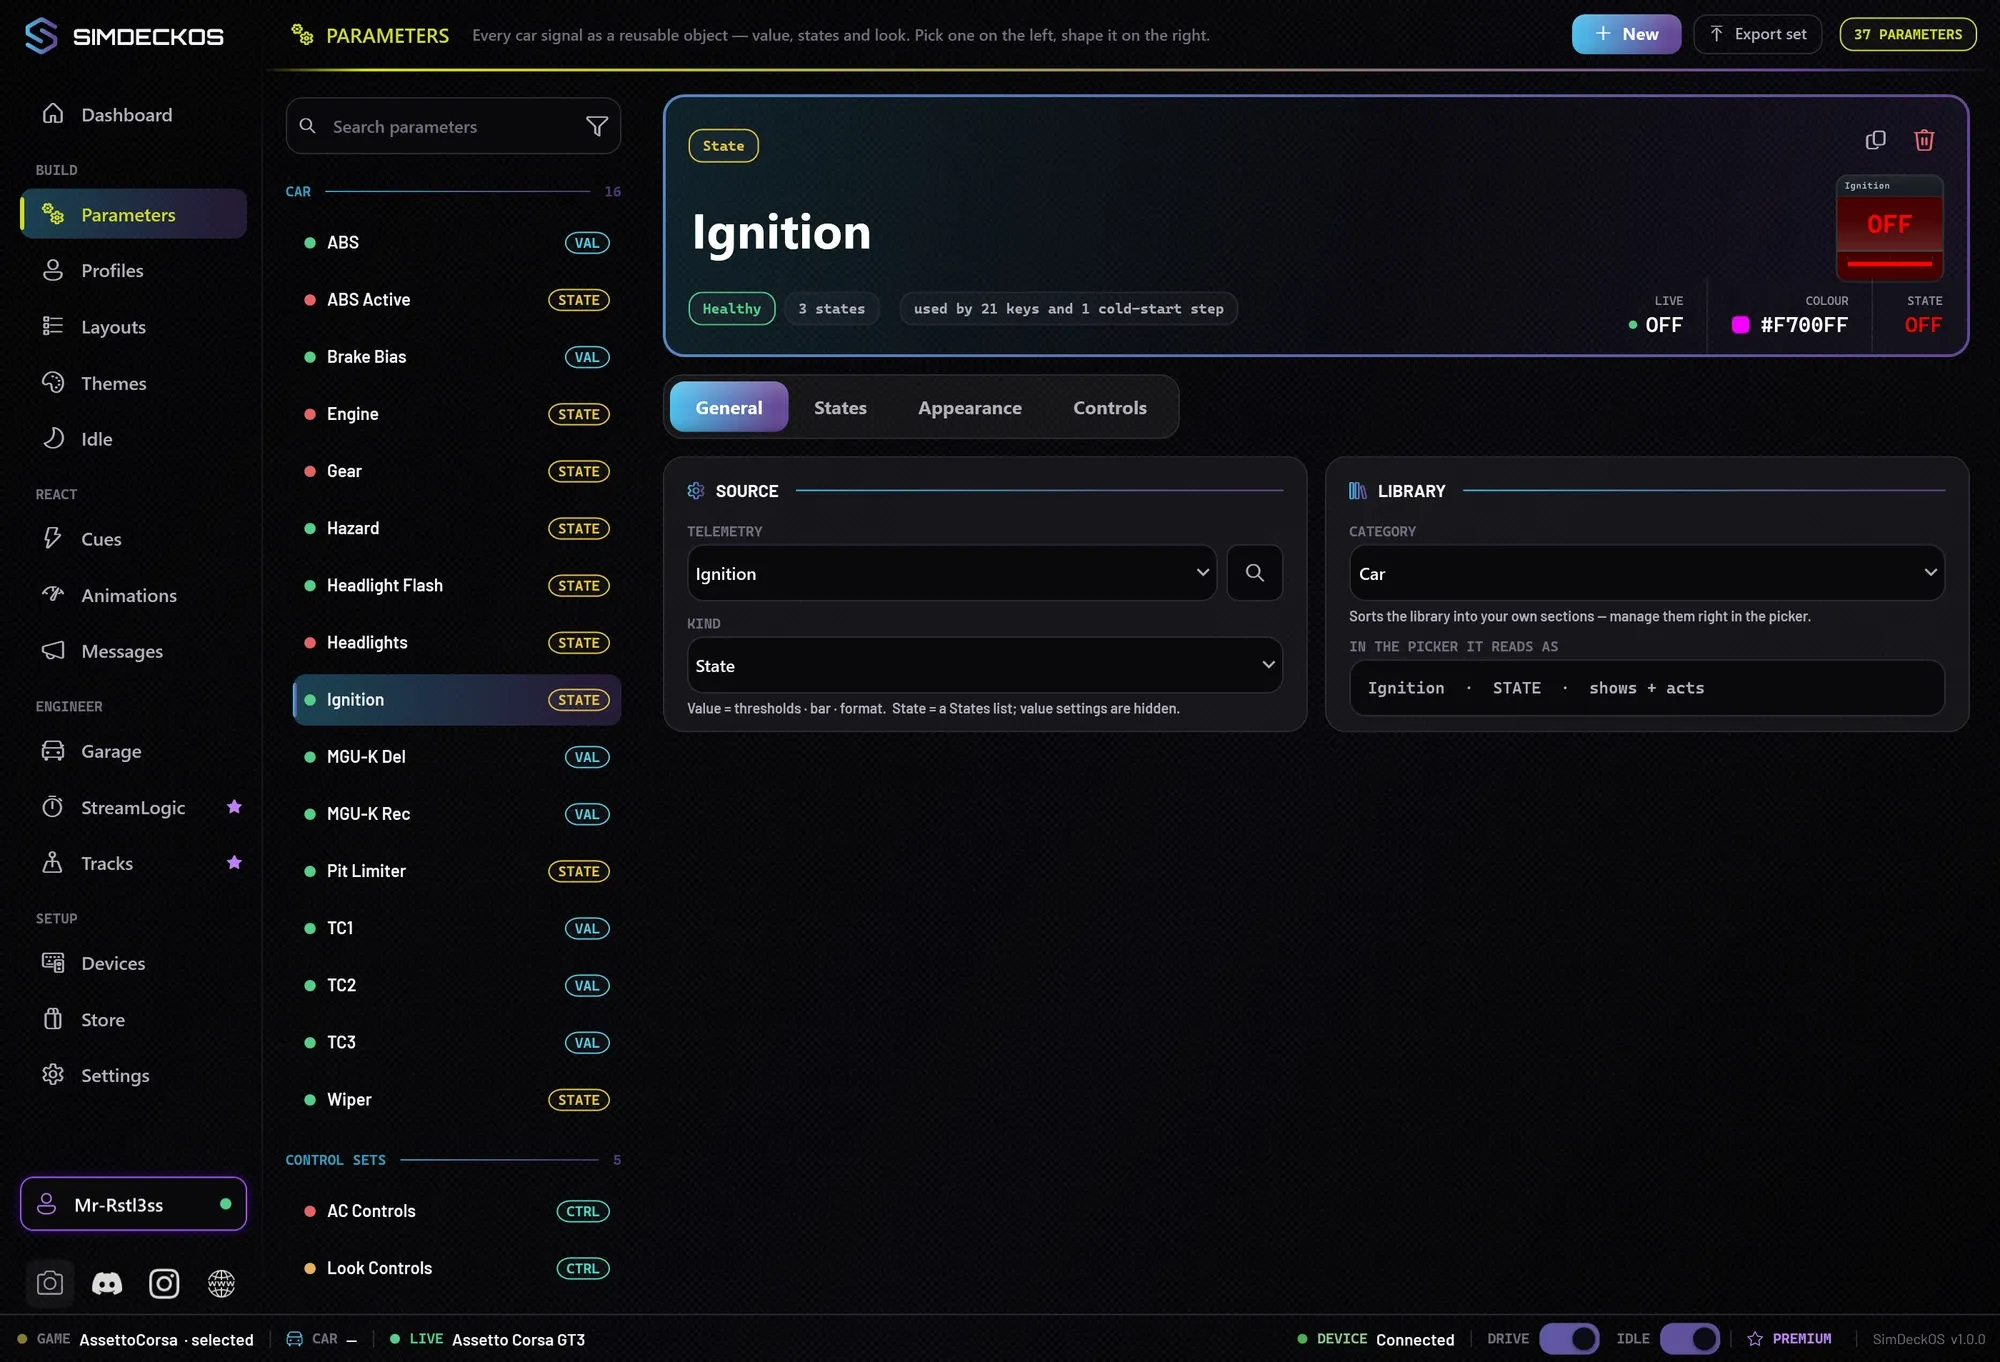Click the Export set button
This screenshot has height=1362, width=2000.
[1757, 34]
